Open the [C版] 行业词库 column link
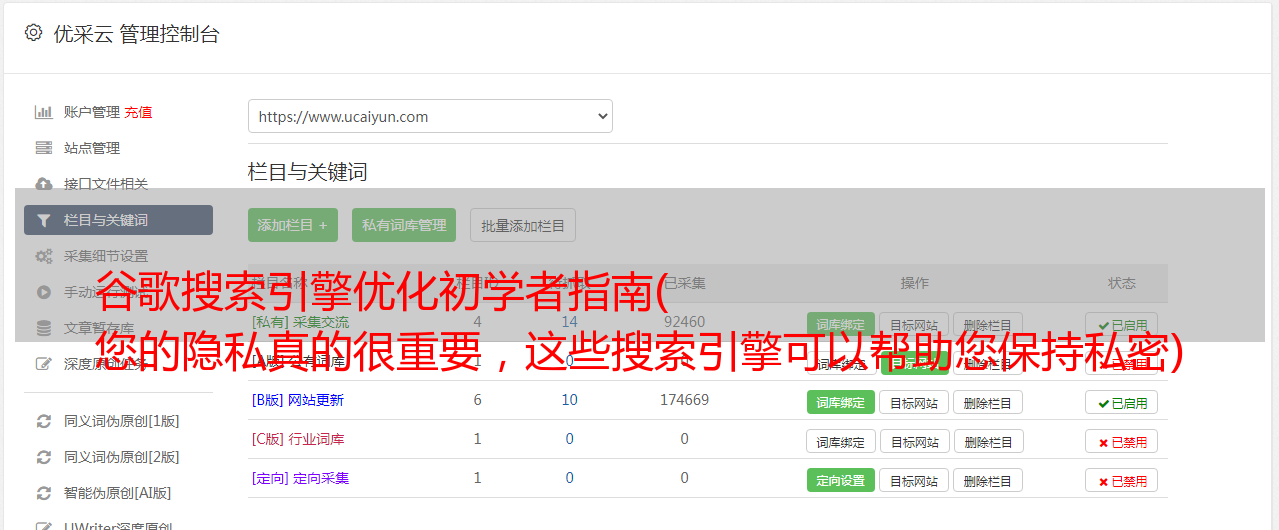The image size is (1279, 530). click(298, 439)
